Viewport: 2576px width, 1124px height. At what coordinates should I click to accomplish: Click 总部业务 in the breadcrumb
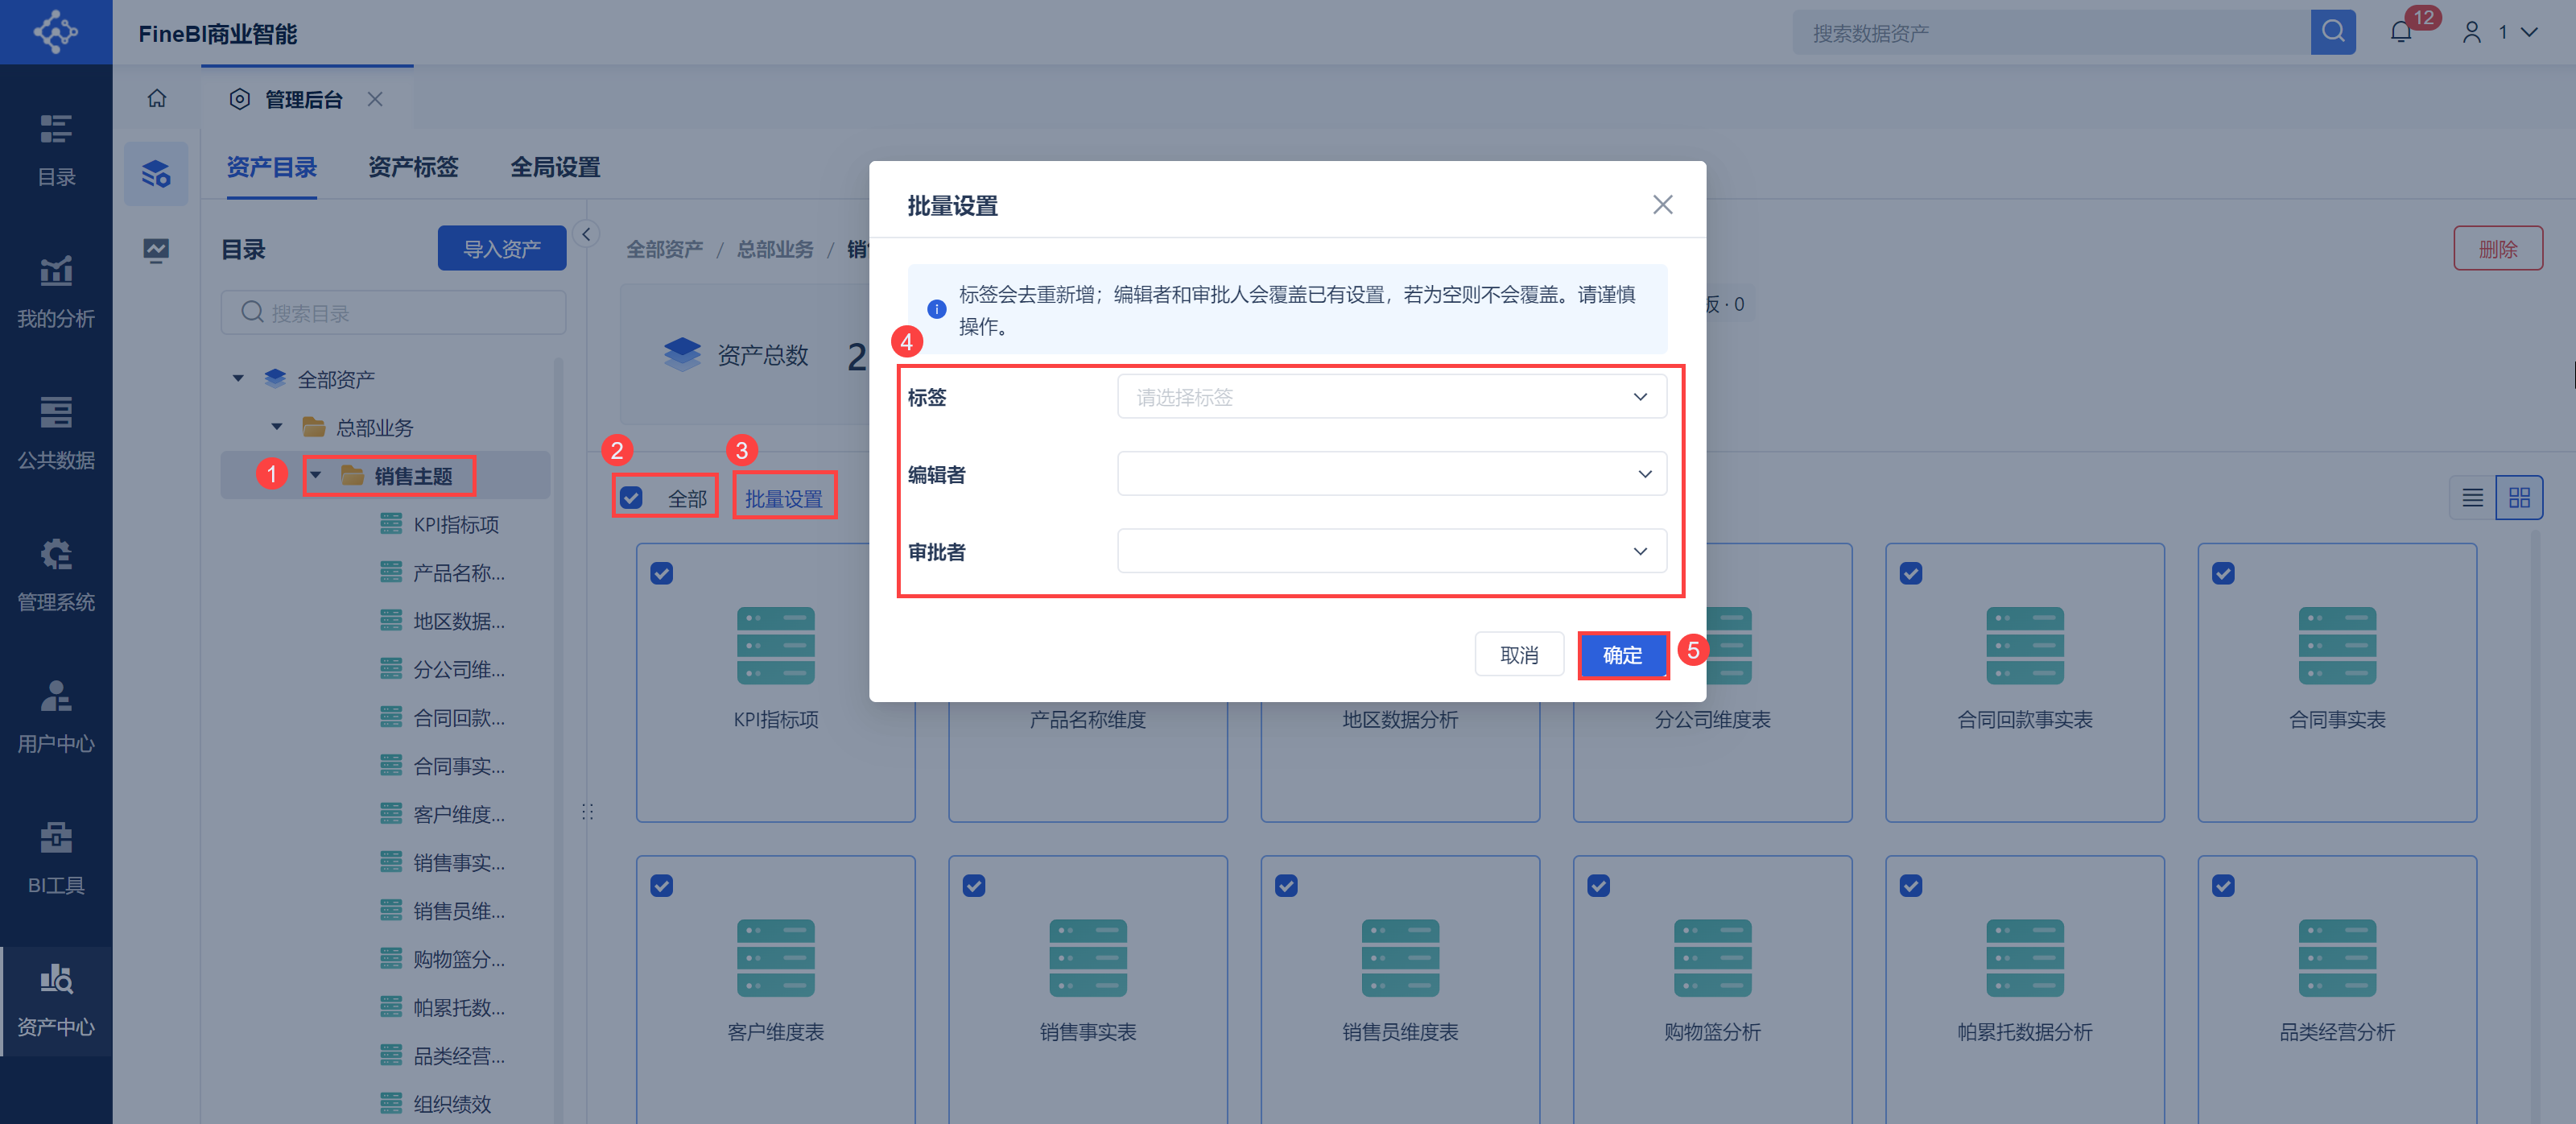click(775, 249)
